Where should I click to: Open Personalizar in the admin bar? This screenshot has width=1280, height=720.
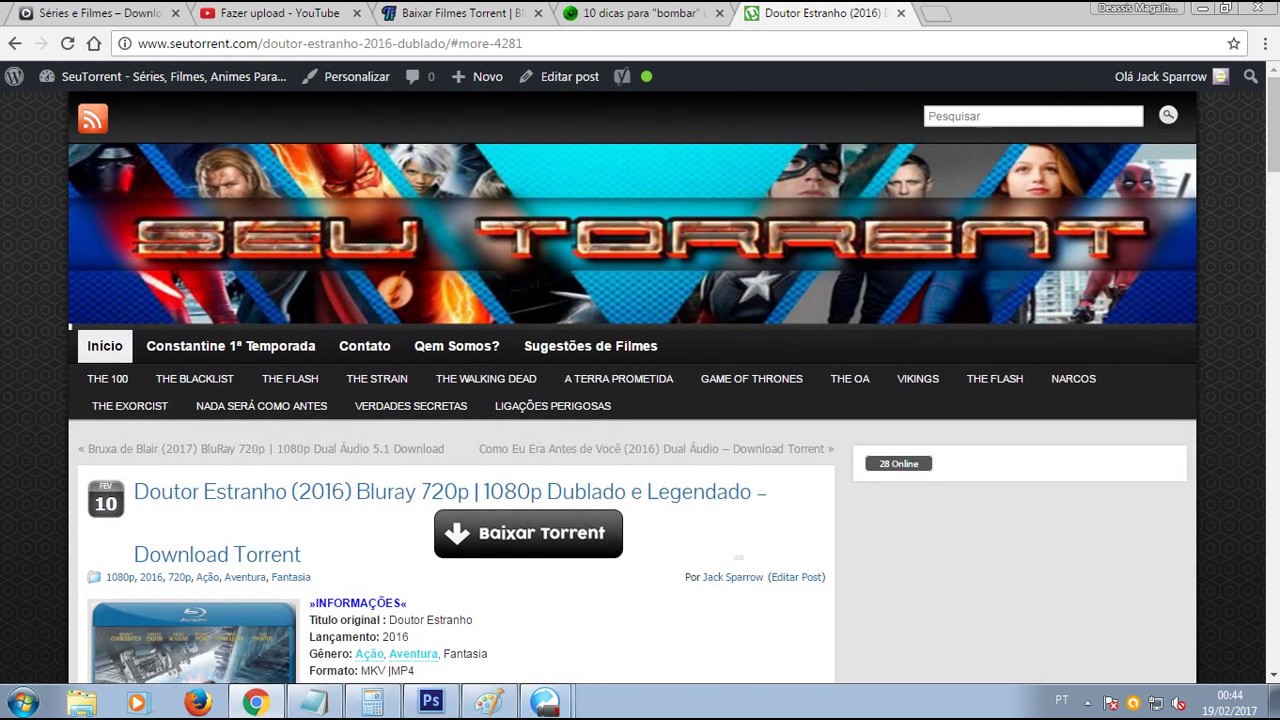pos(346,76)
